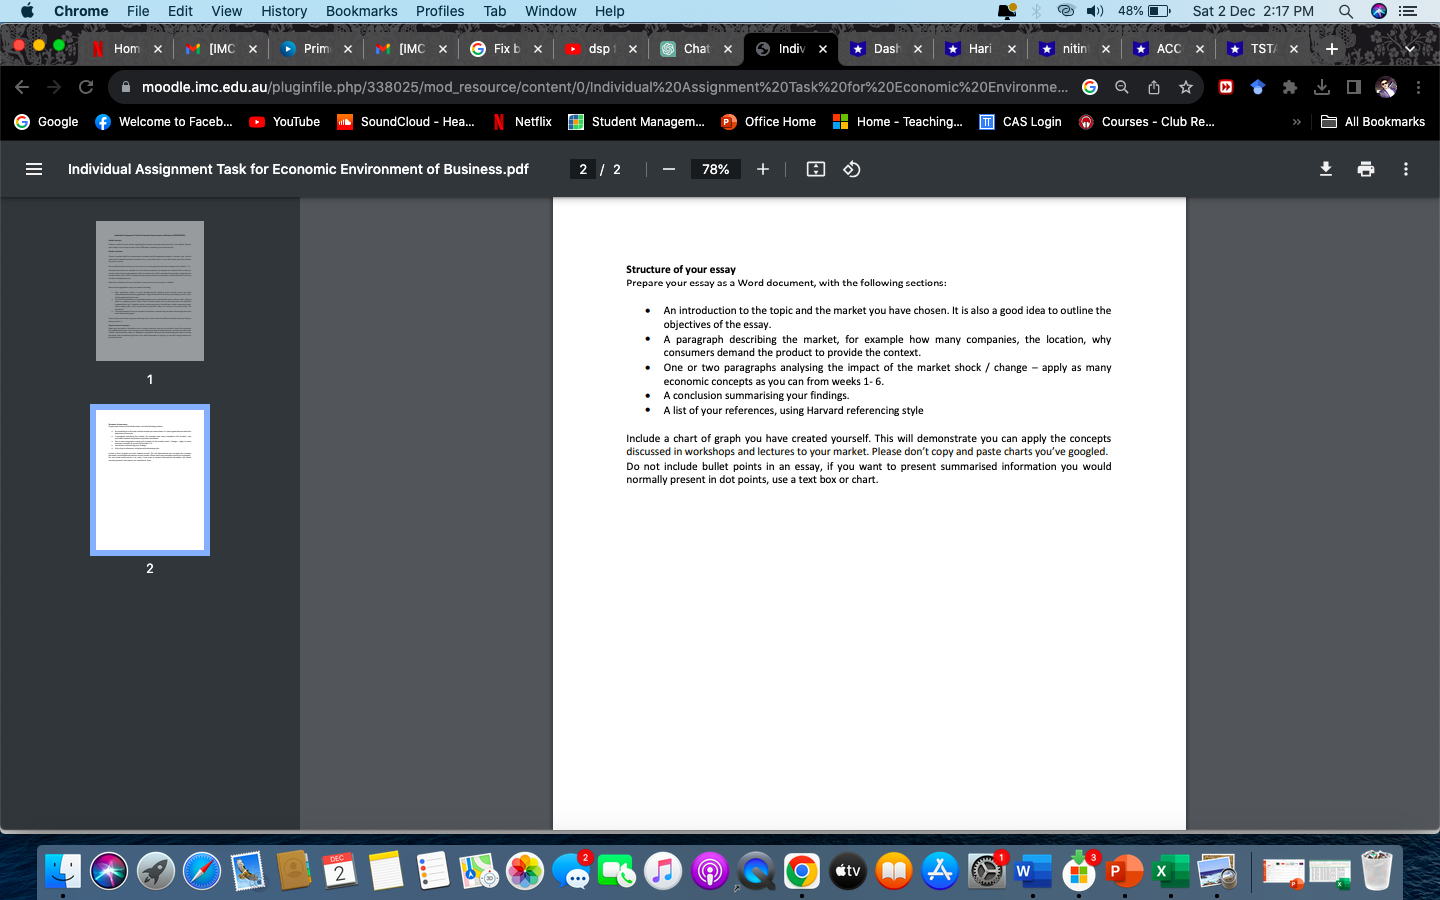Open the Netflix bookmark

pos(521,121)
